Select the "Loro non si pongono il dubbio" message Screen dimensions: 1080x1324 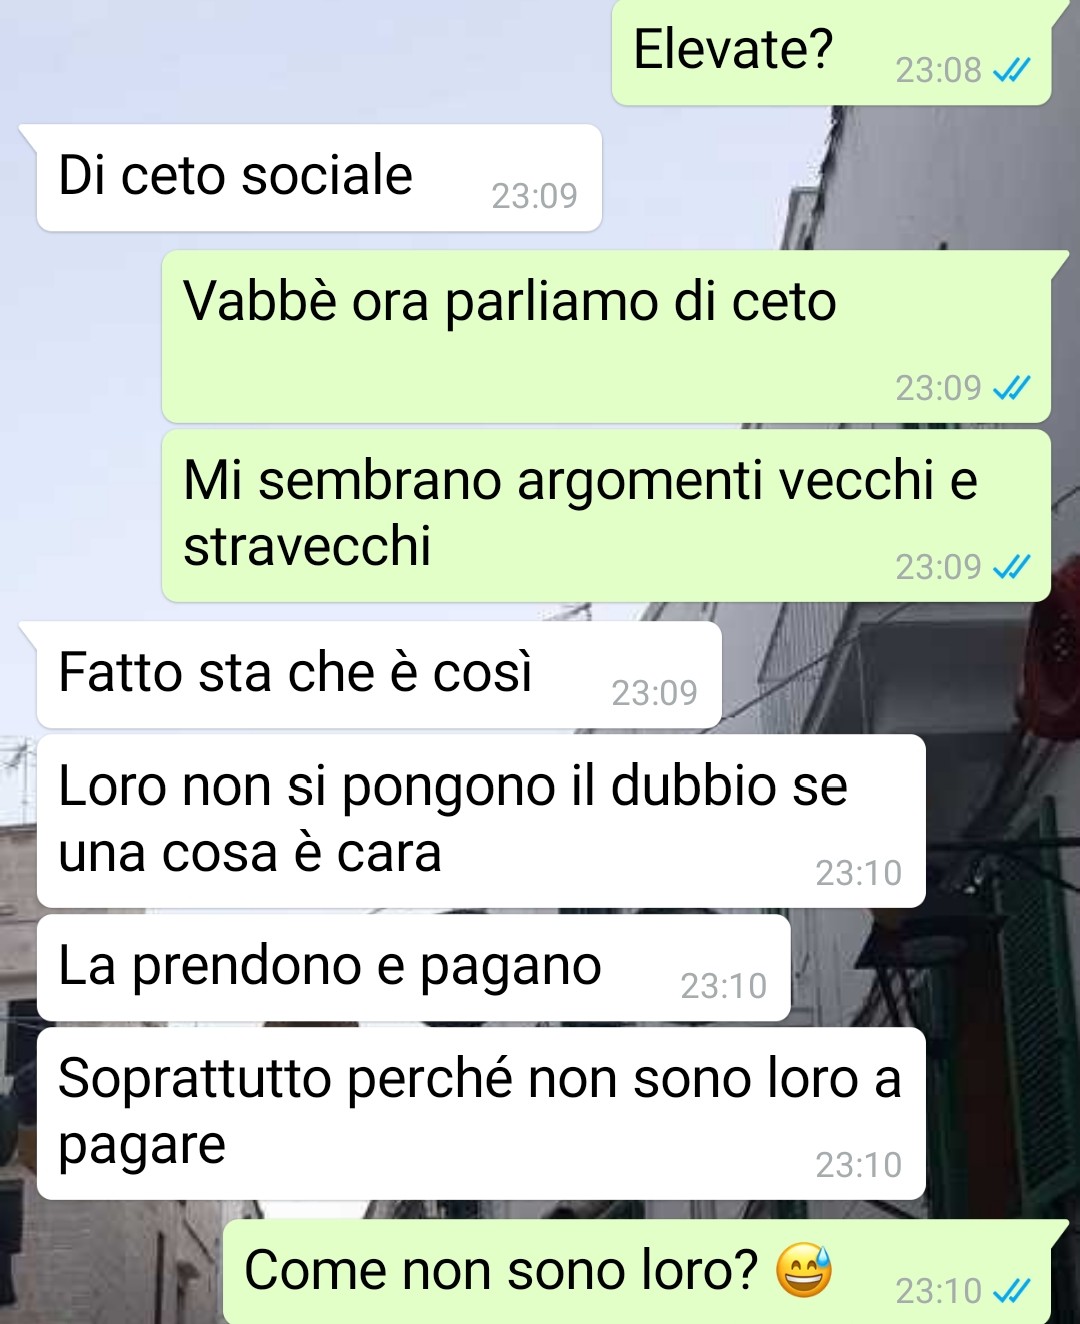[x=481, y=821]
